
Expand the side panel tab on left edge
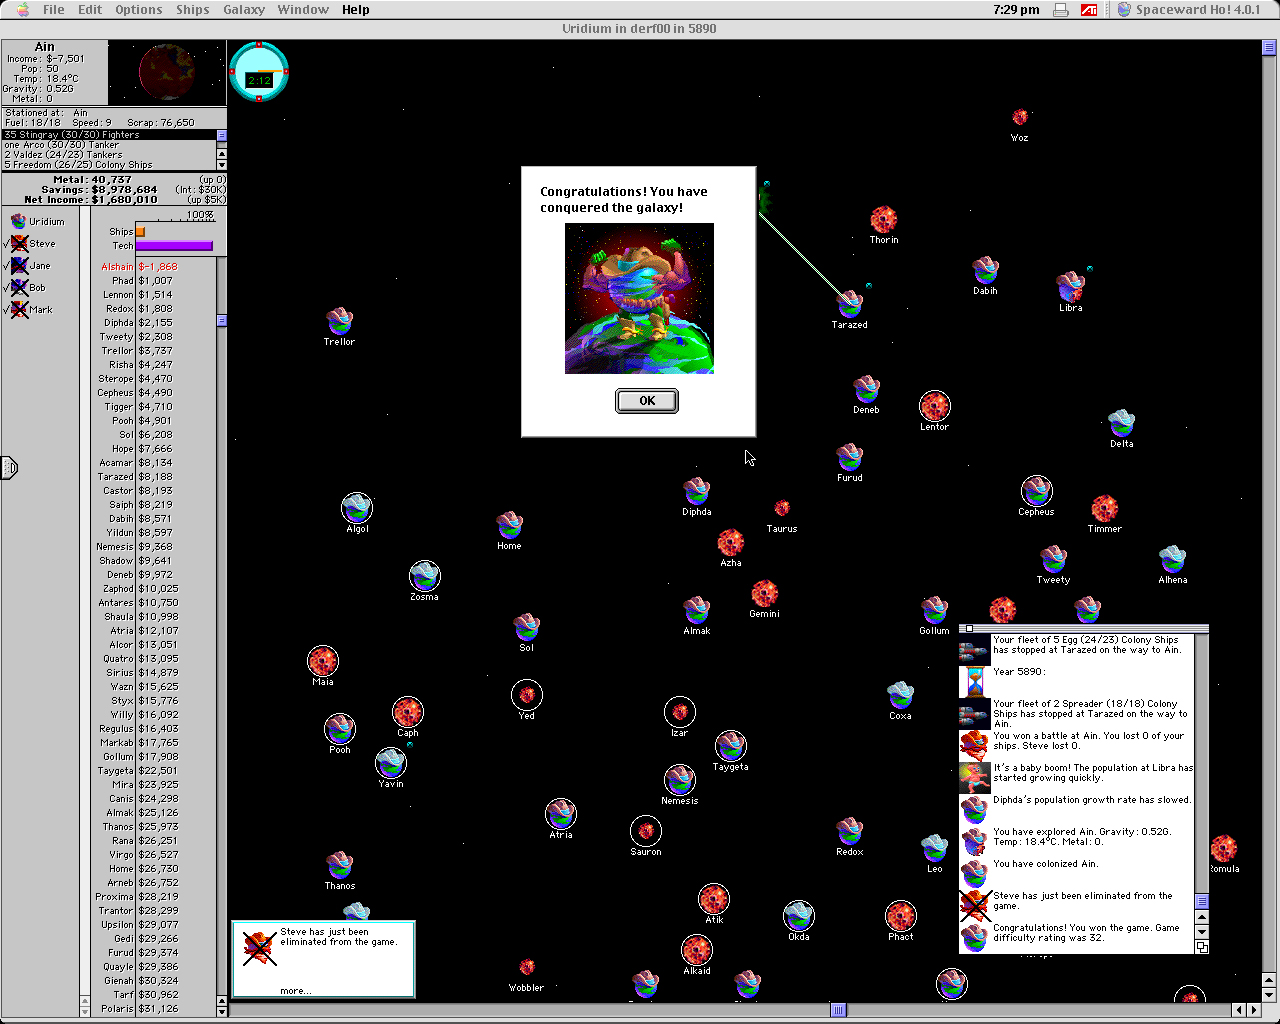pyautogui.click(x=9, y=467)
